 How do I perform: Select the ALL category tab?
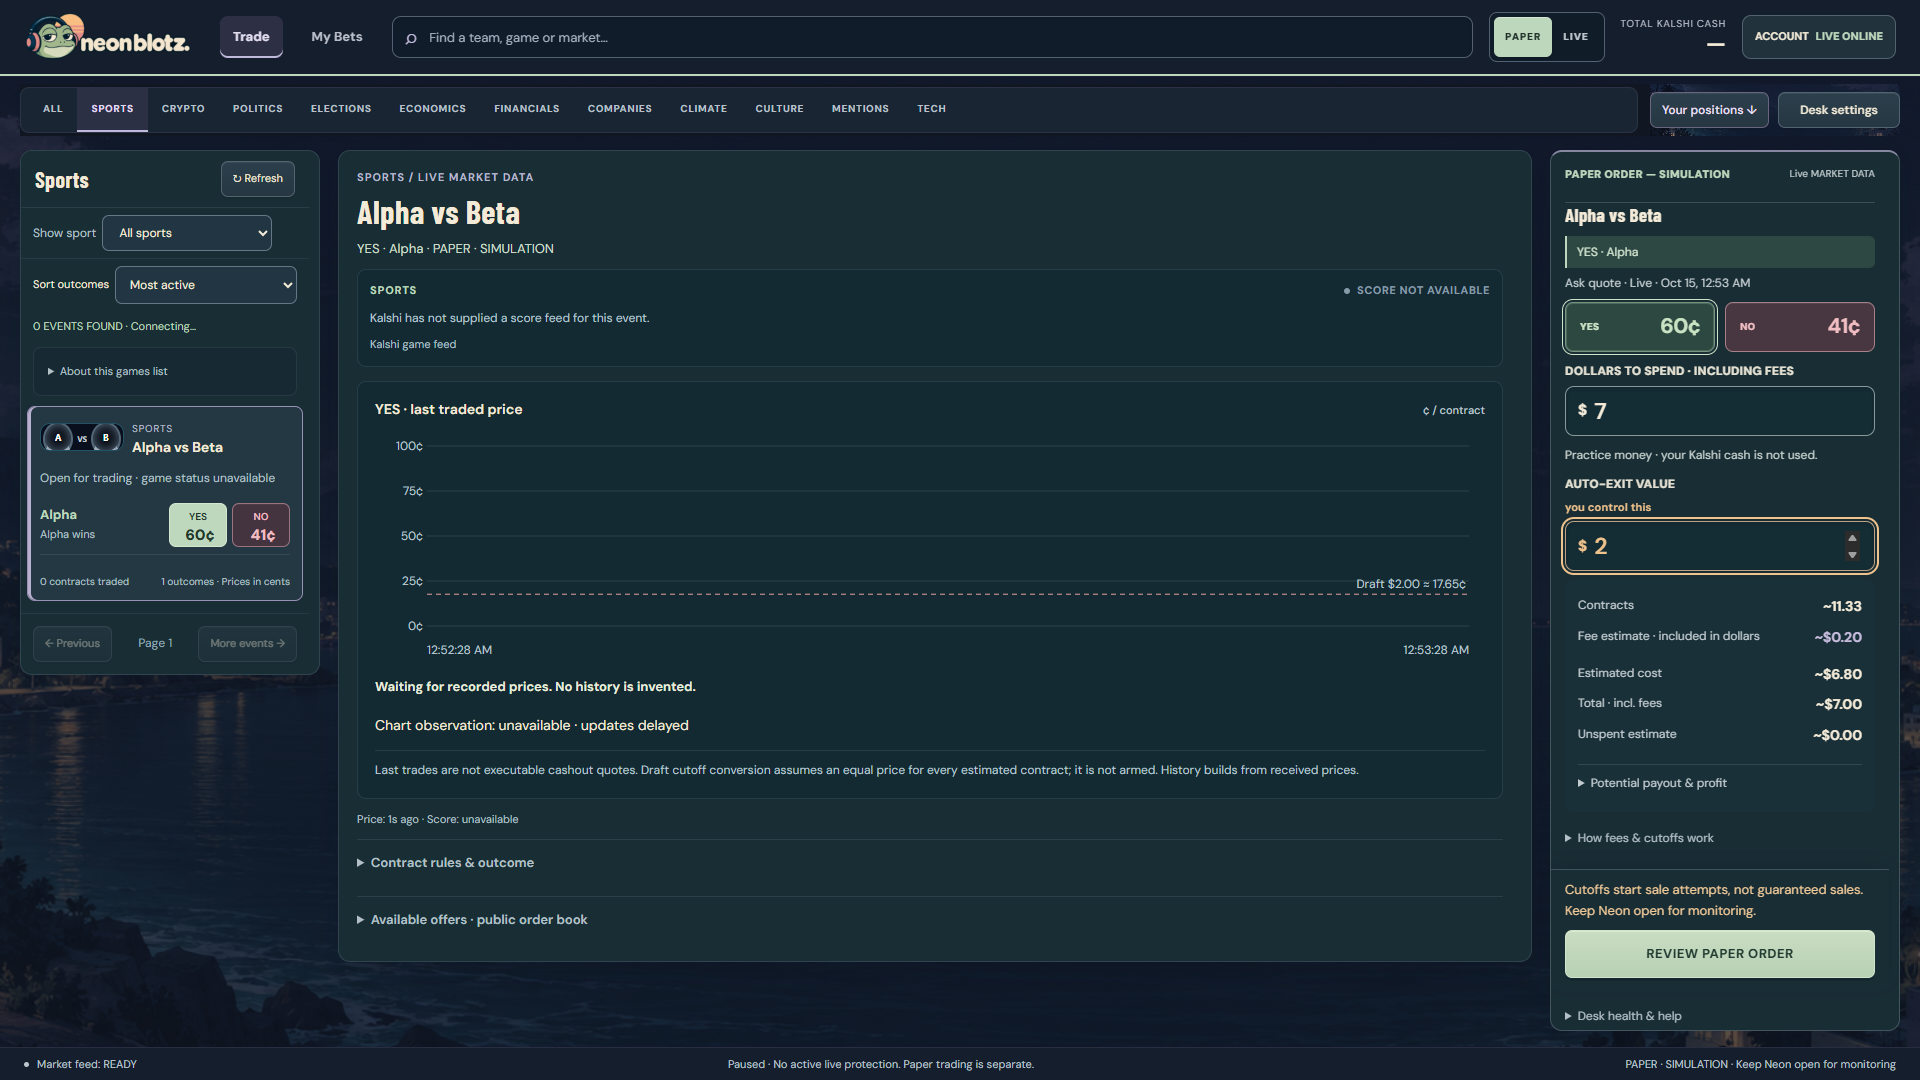[x=53, y=109]
